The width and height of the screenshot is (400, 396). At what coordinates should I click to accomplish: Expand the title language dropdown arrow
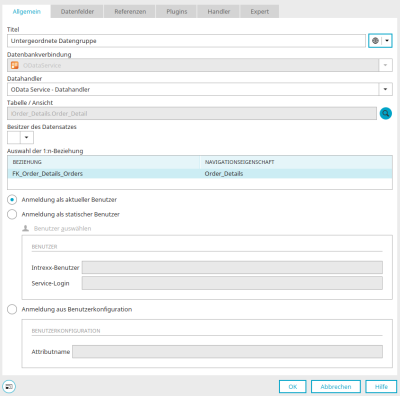387,41
